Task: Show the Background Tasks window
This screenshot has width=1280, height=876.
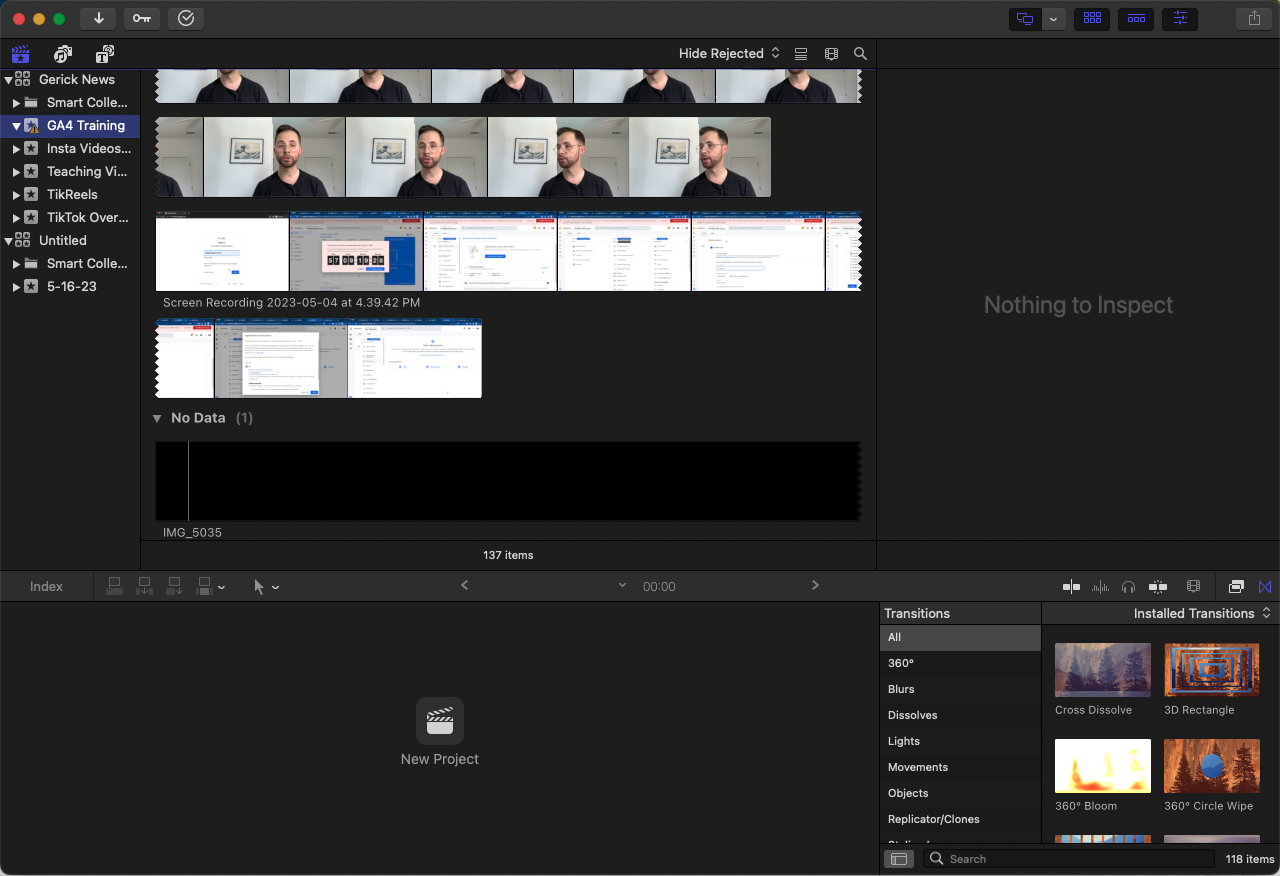Action: (186, 19)
